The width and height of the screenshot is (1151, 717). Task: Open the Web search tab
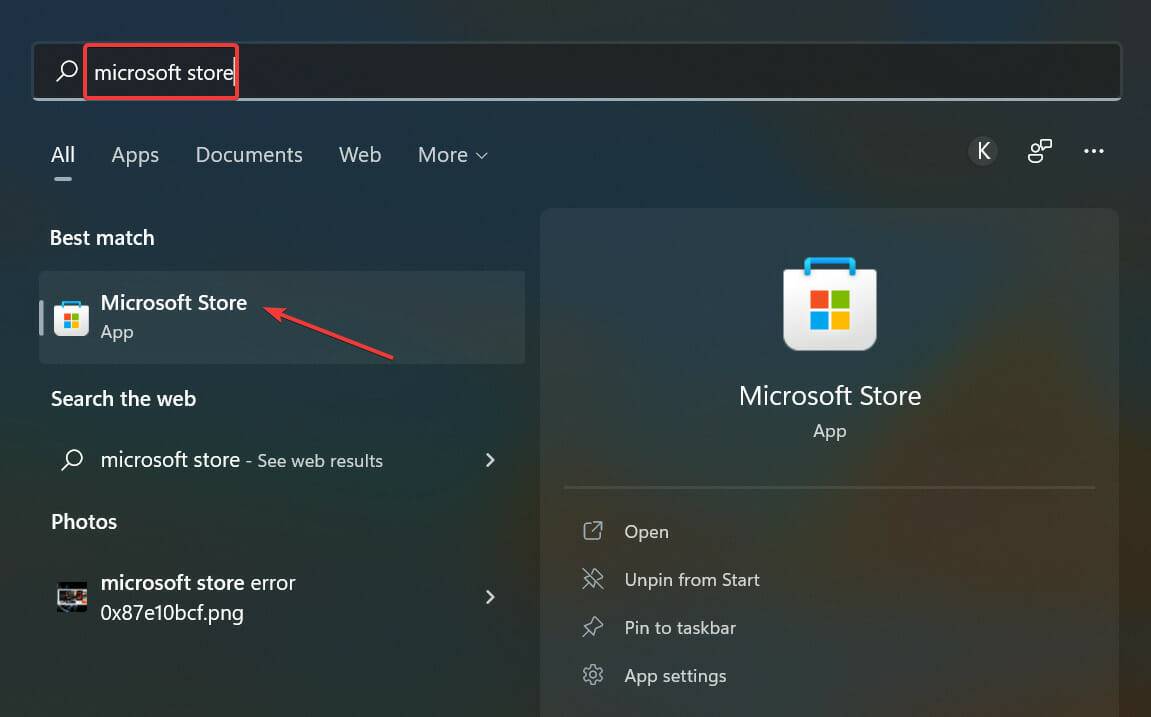click(360, 155)
